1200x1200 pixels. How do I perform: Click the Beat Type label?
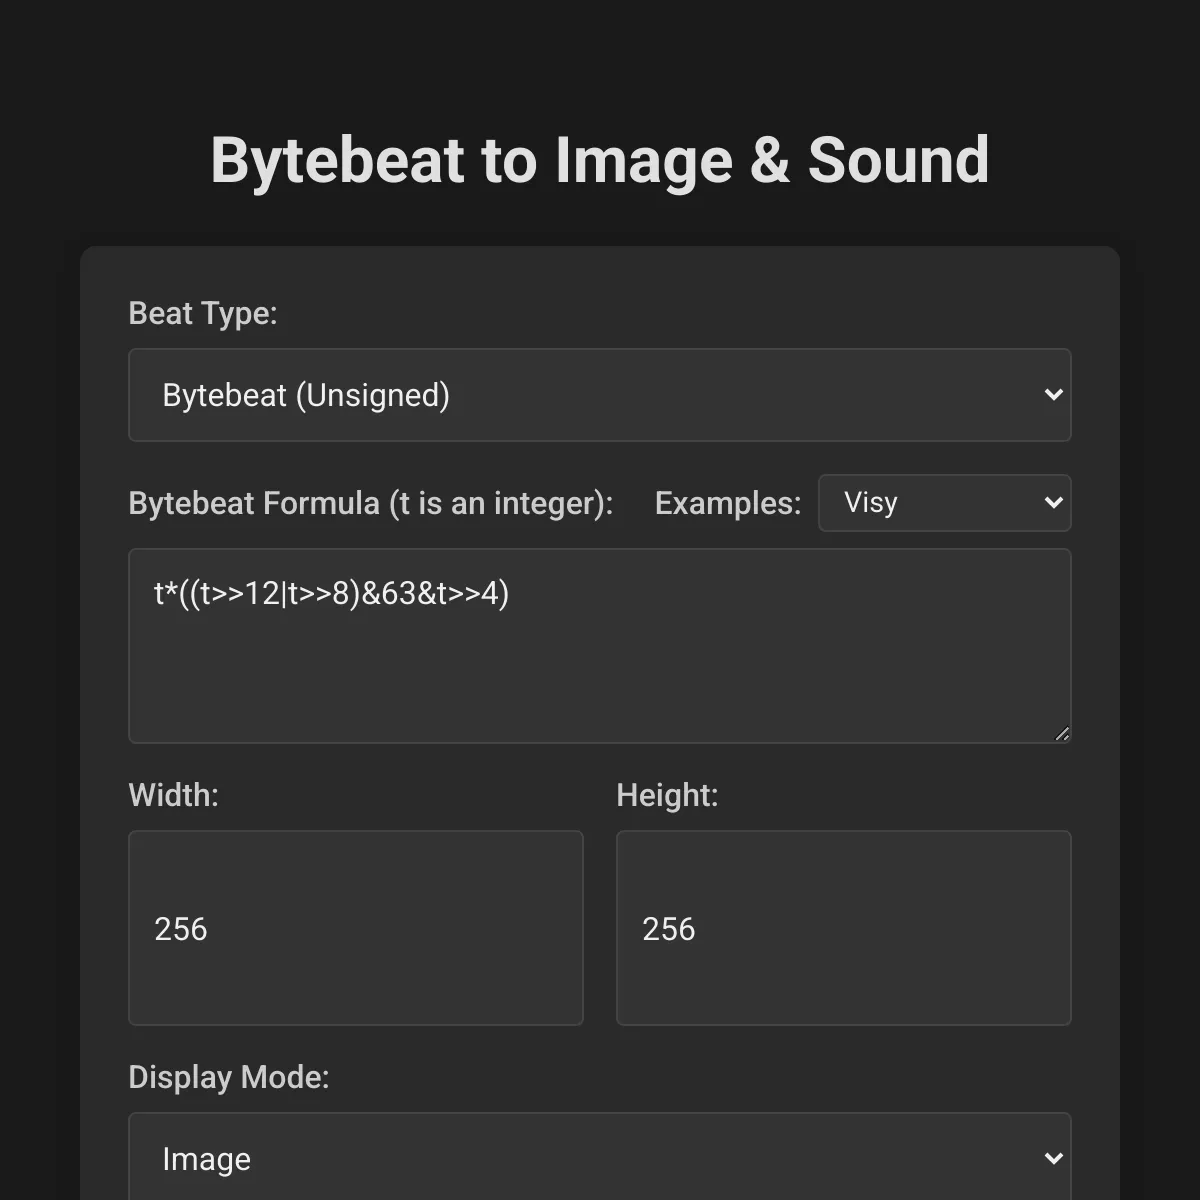click(203, 313)
